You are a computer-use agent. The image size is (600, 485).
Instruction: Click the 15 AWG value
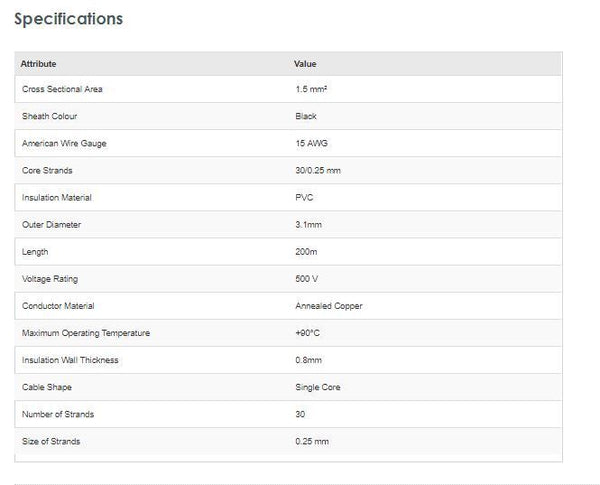point(311,144)
